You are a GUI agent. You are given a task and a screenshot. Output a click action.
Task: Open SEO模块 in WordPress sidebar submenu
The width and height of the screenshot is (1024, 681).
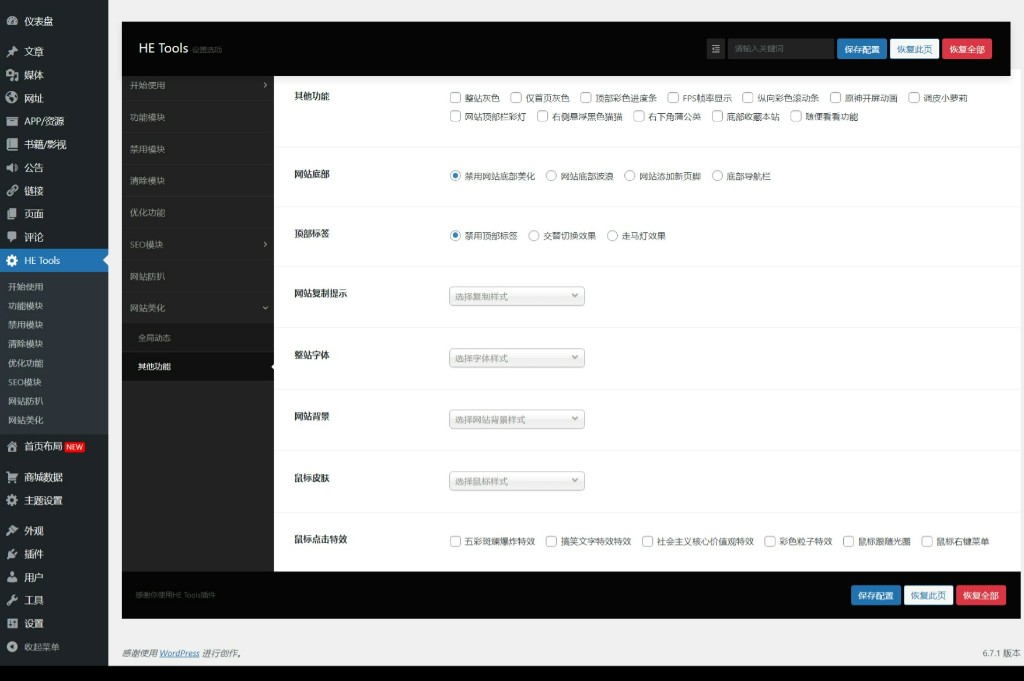[x=25, y=383]
